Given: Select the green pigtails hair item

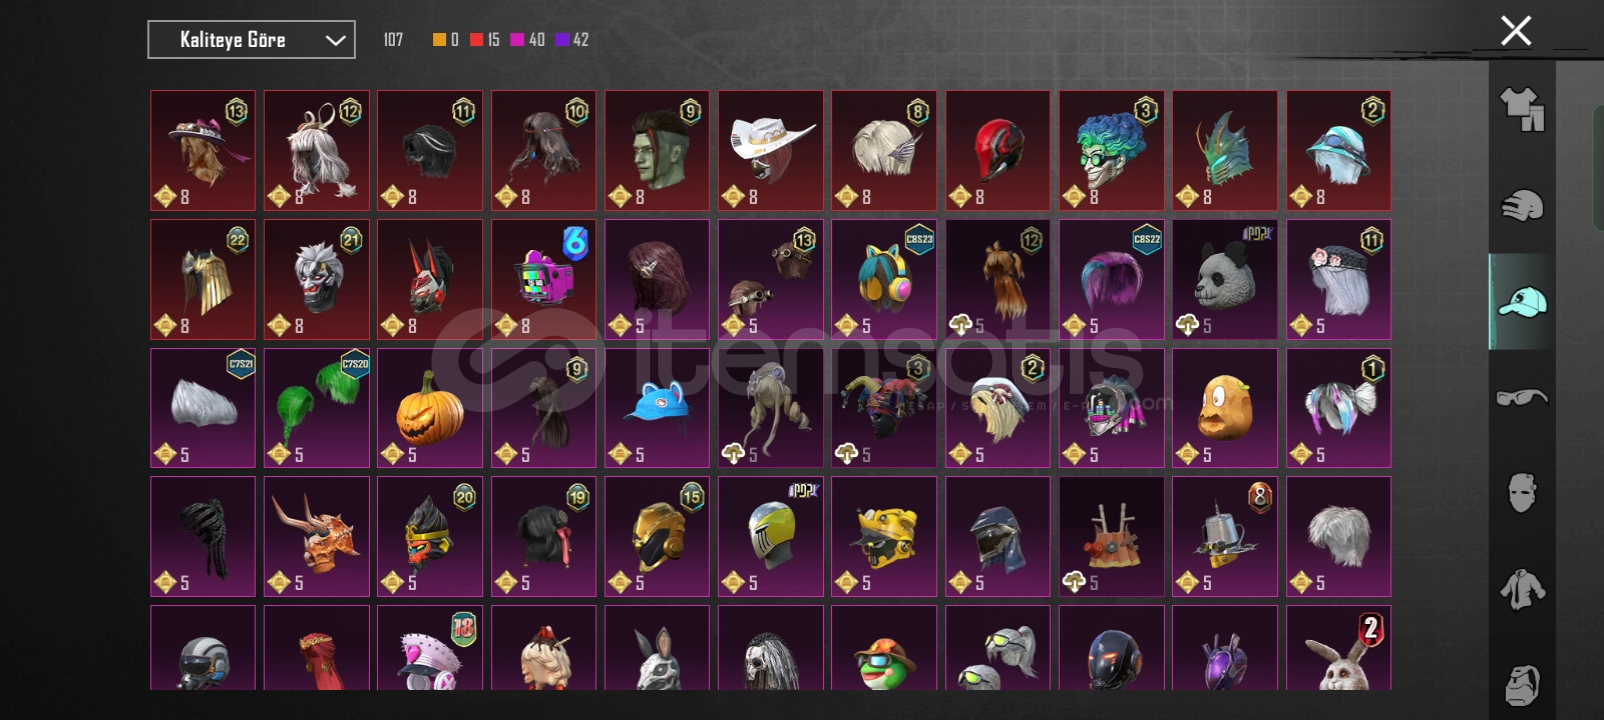Looking at the screenshot, I should pyautogui.click(x=316, y=408).
